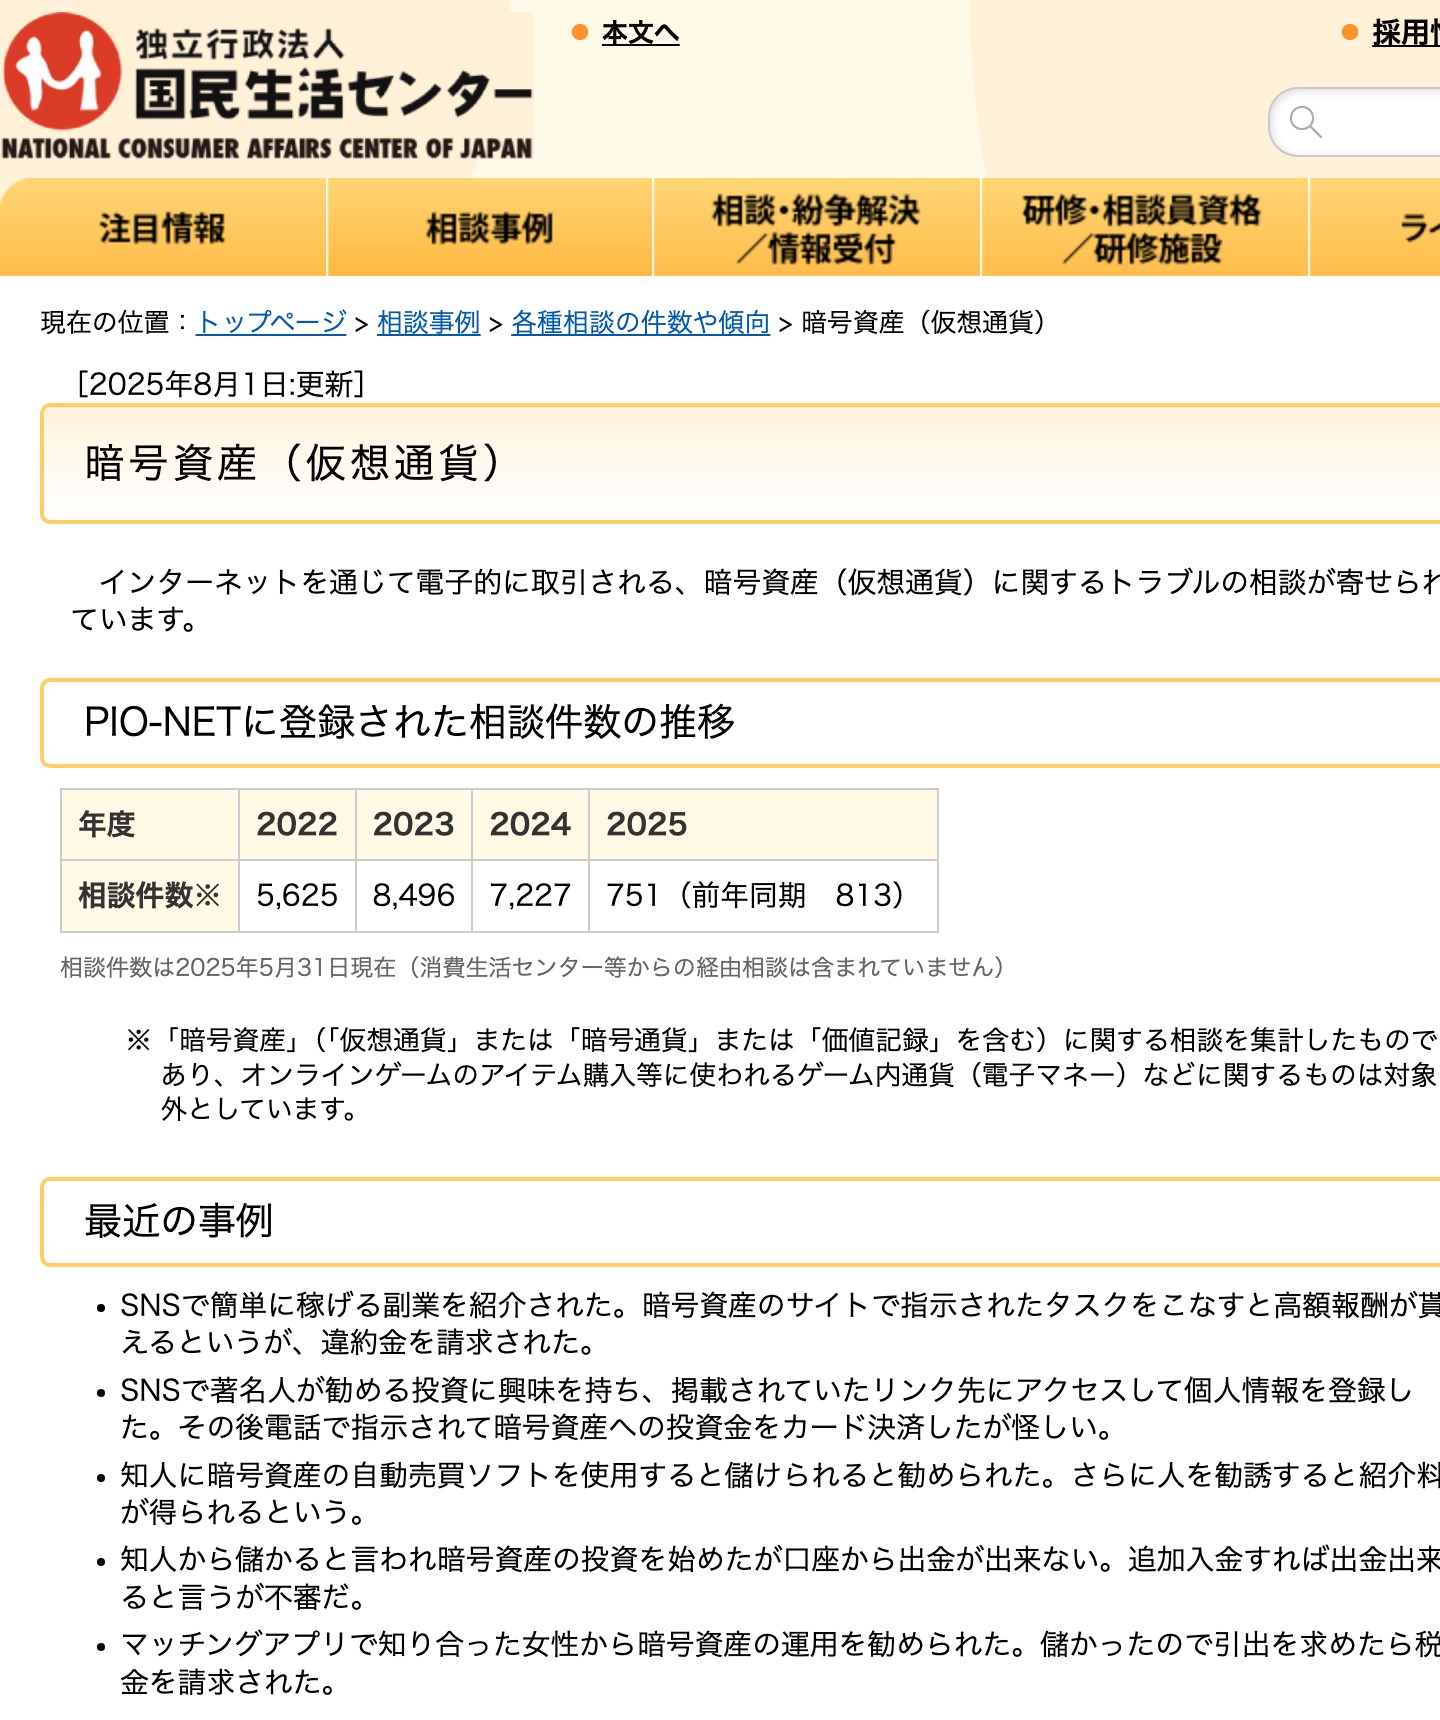Focus the site search field
1440x1720 pixels.
coord(1355,122)
